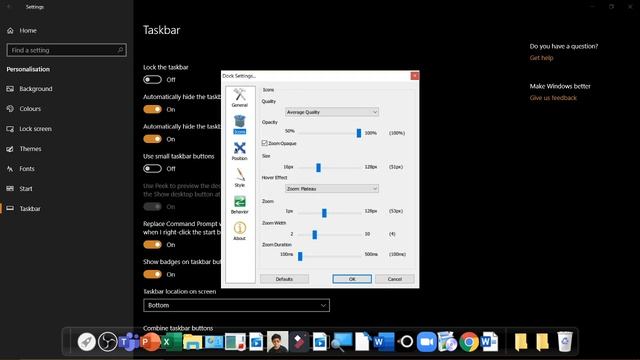This screenshot has width=640, height=360.
Task: Click the "Personalisation" heading
Action: tap(28, 69)
